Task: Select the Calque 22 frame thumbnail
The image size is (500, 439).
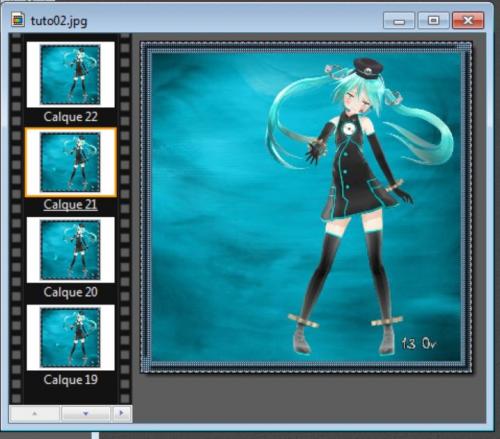Action: (70, 74)
